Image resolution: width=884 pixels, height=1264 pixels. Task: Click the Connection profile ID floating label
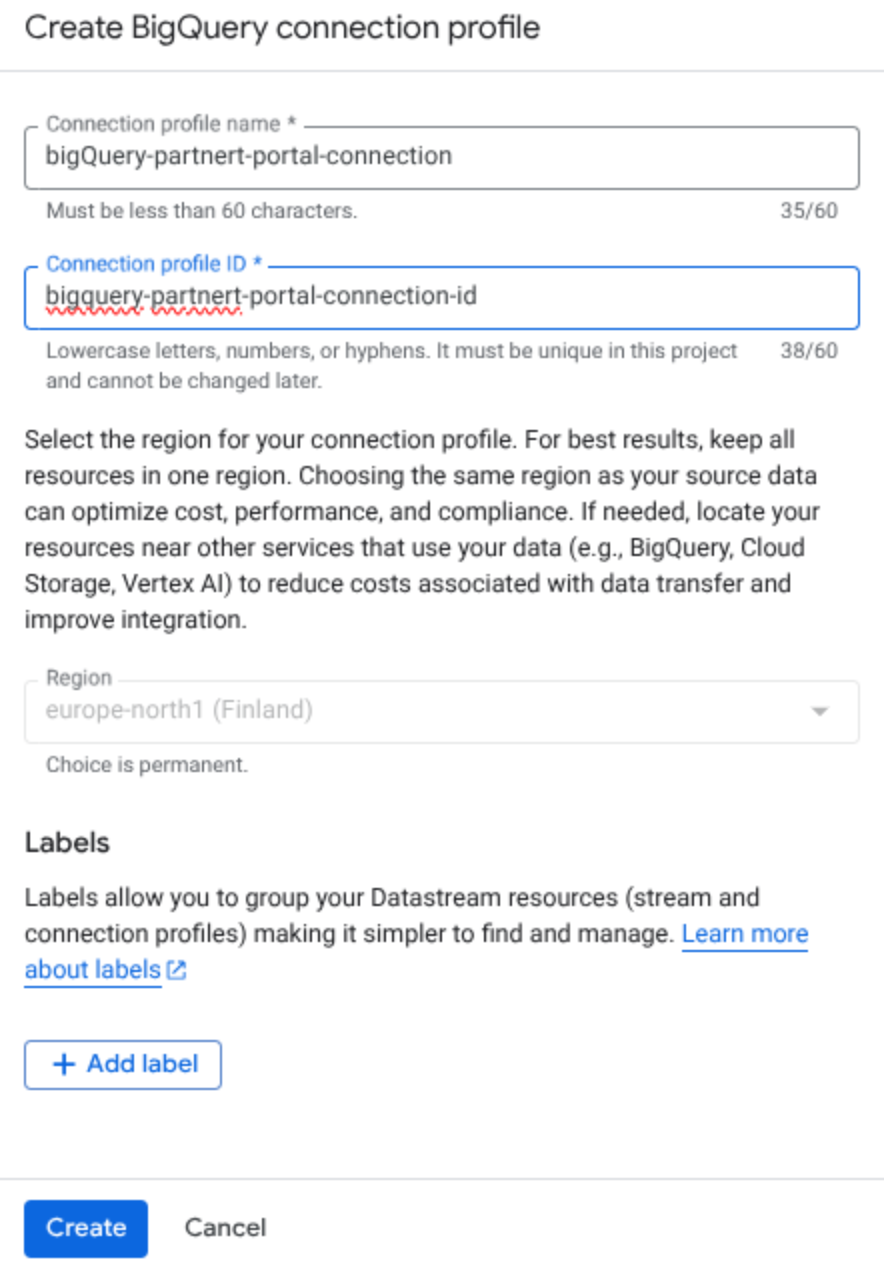tap(154, 264)
